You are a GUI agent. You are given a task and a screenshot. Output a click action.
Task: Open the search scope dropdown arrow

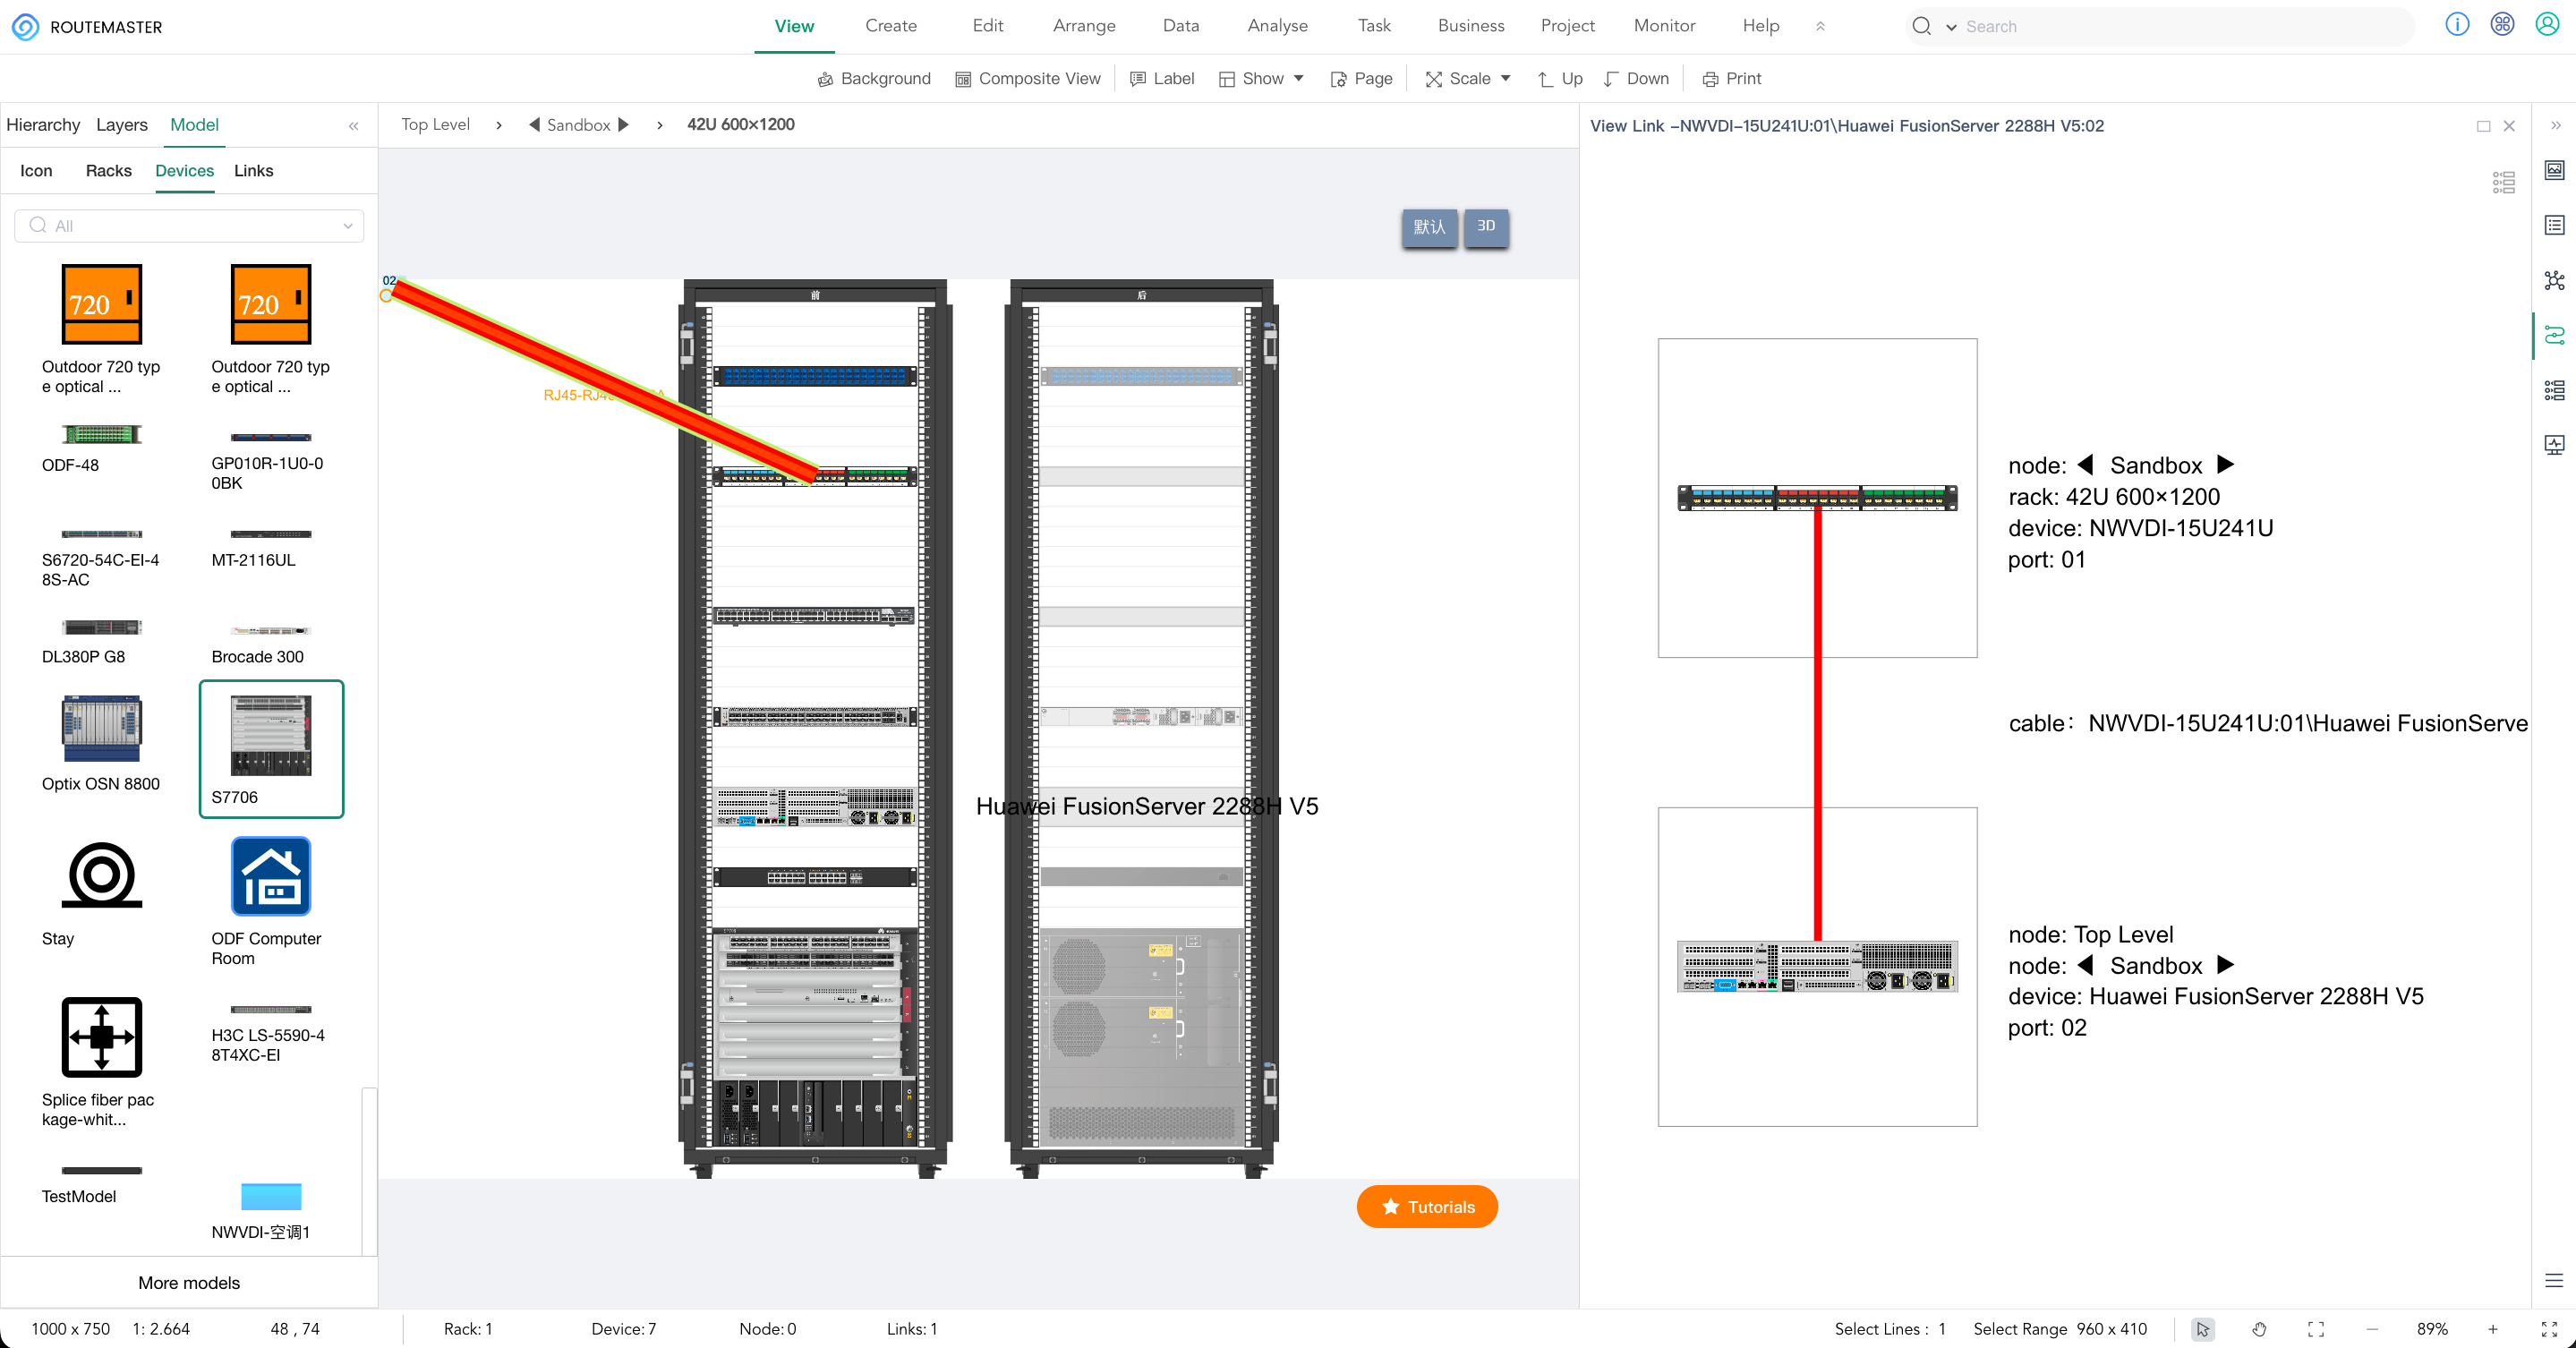click(1951, 27)
